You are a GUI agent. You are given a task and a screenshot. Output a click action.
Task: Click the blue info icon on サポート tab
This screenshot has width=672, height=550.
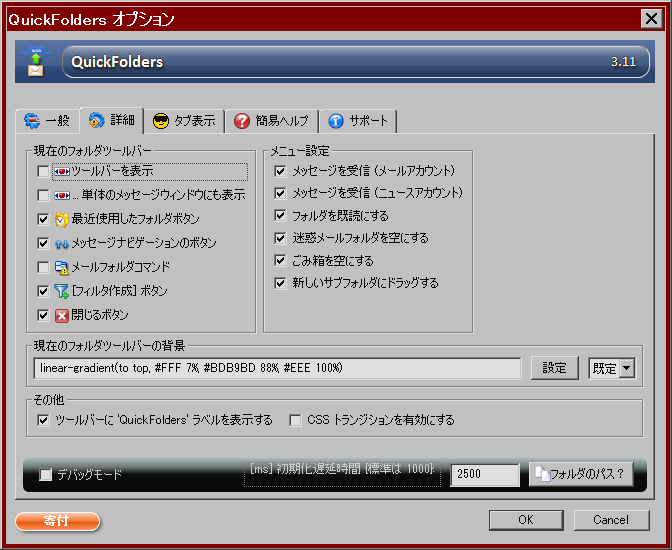(336, 121)
